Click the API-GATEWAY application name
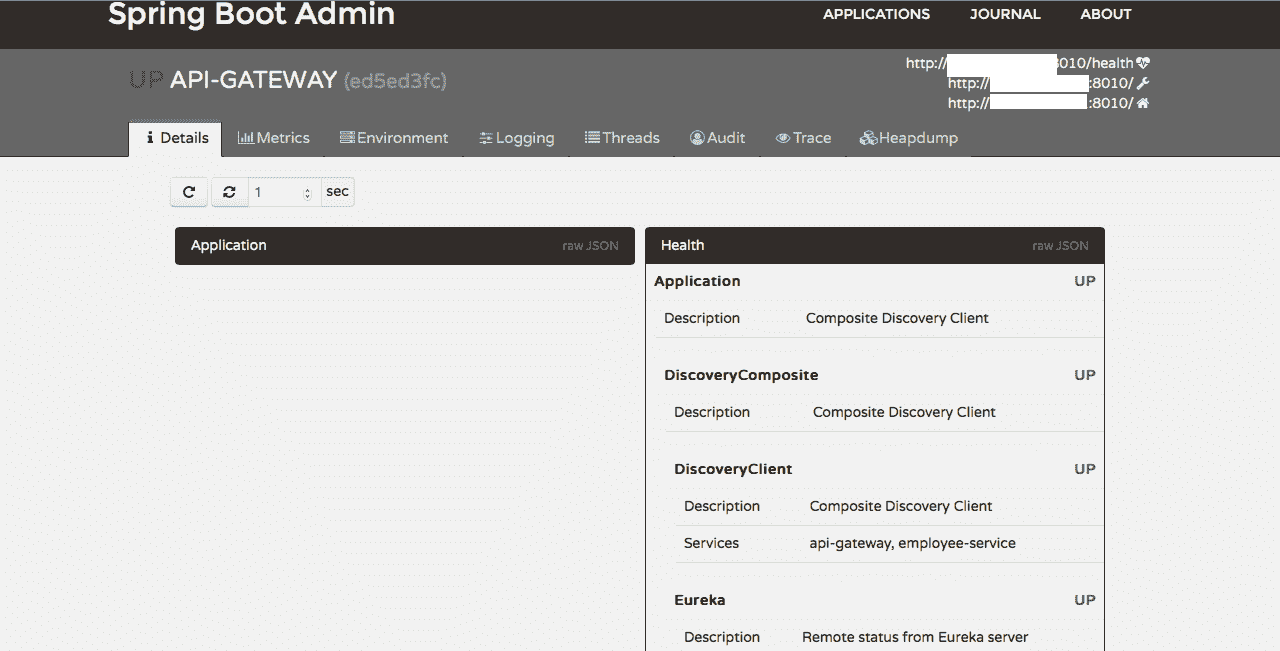 [x=254, y=80]
